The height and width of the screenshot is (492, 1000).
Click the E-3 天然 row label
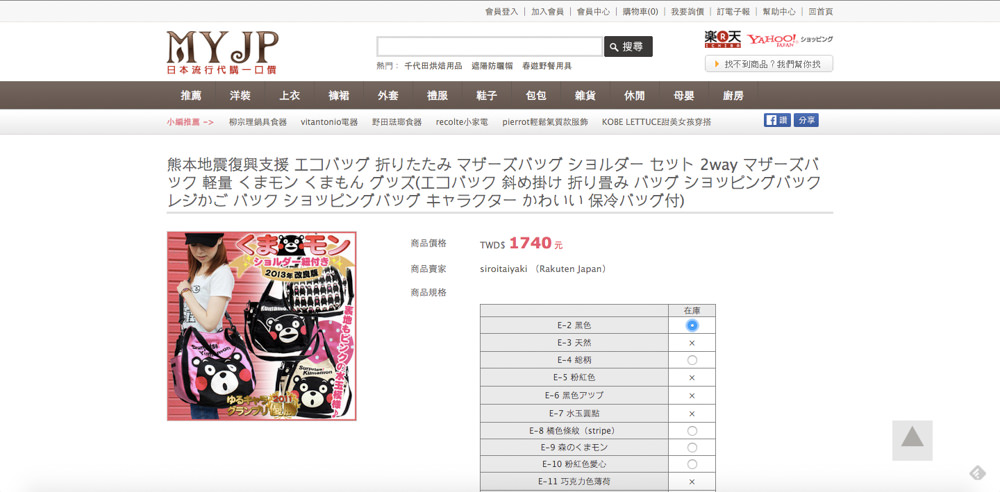[574, 343]
